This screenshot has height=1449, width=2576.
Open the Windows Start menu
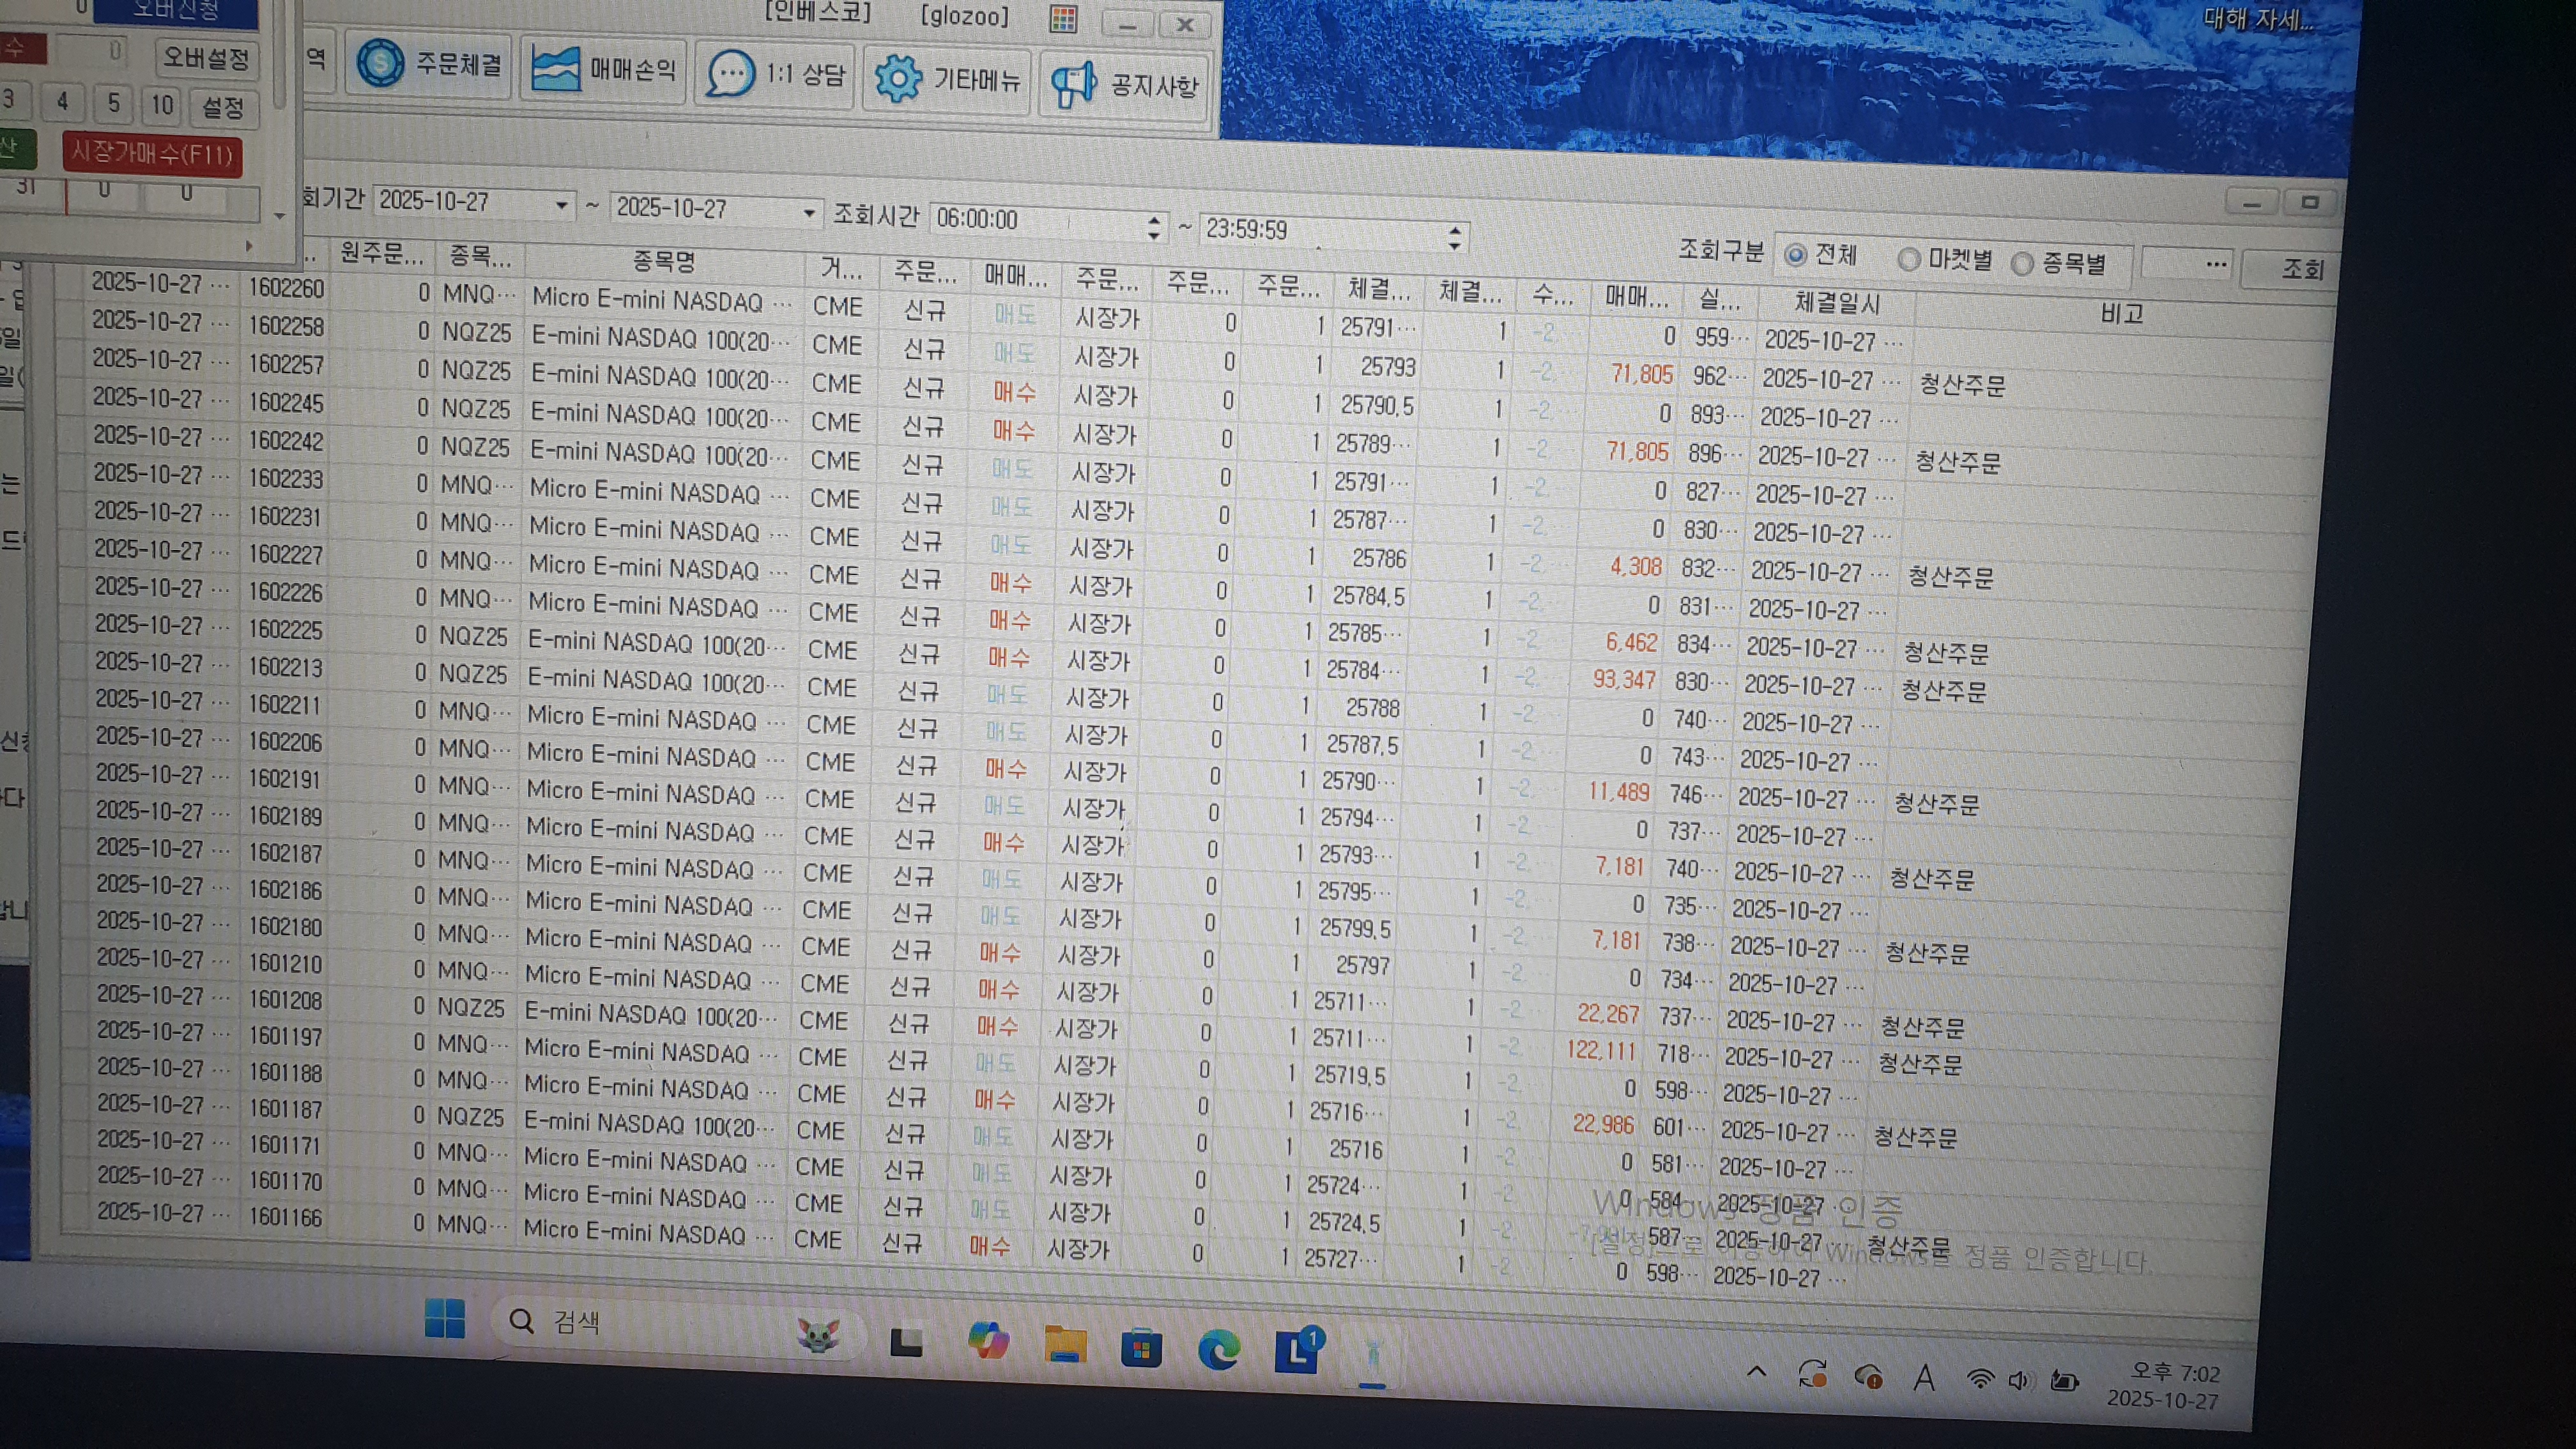[444, 1318]
